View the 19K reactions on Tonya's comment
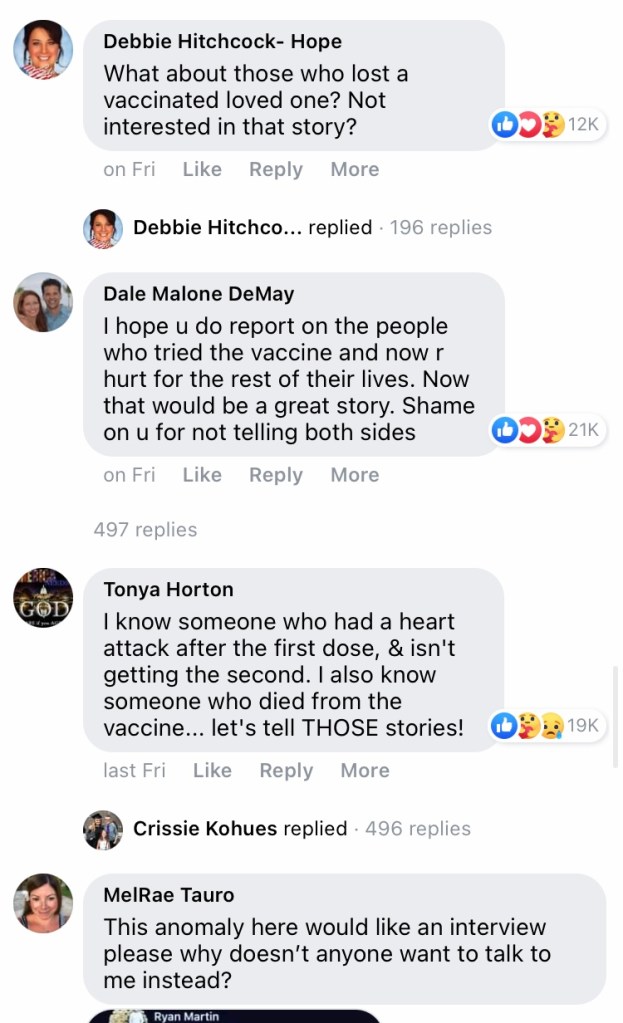 tap(548, 726)
